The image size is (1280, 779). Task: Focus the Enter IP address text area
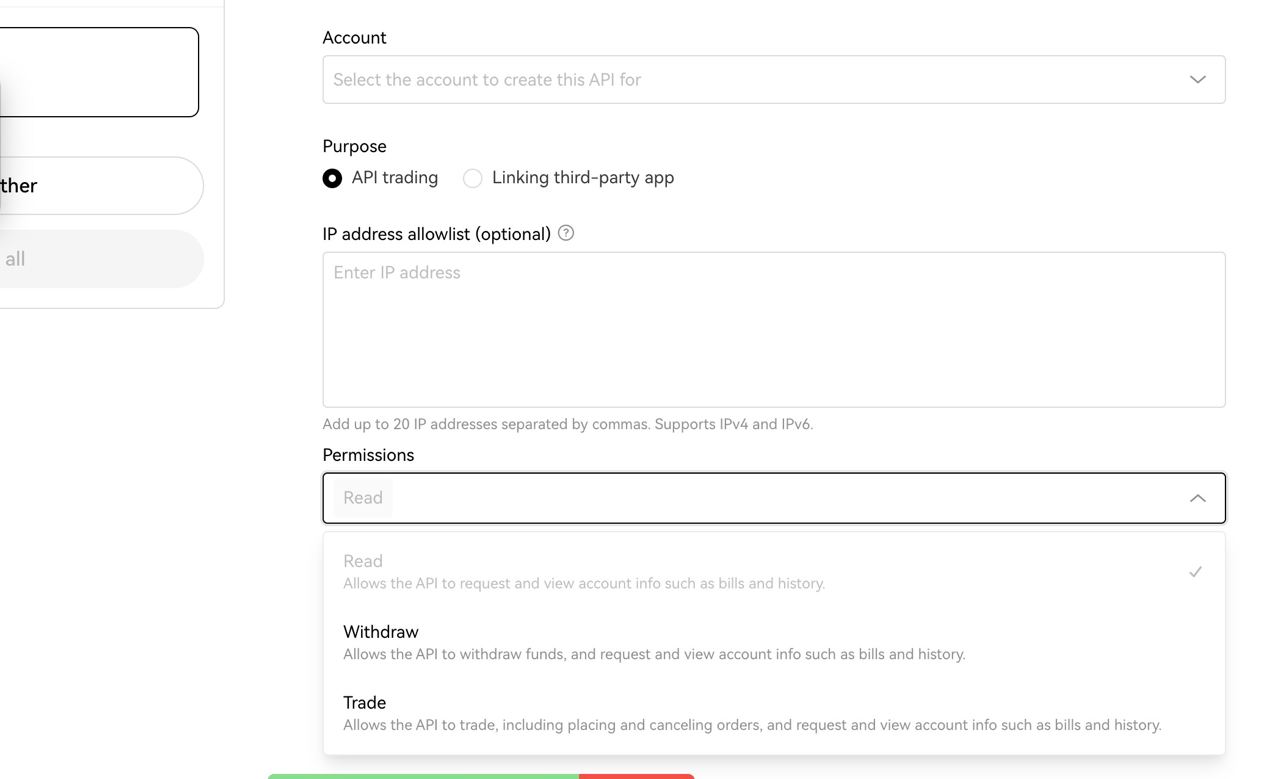(773, 329)
